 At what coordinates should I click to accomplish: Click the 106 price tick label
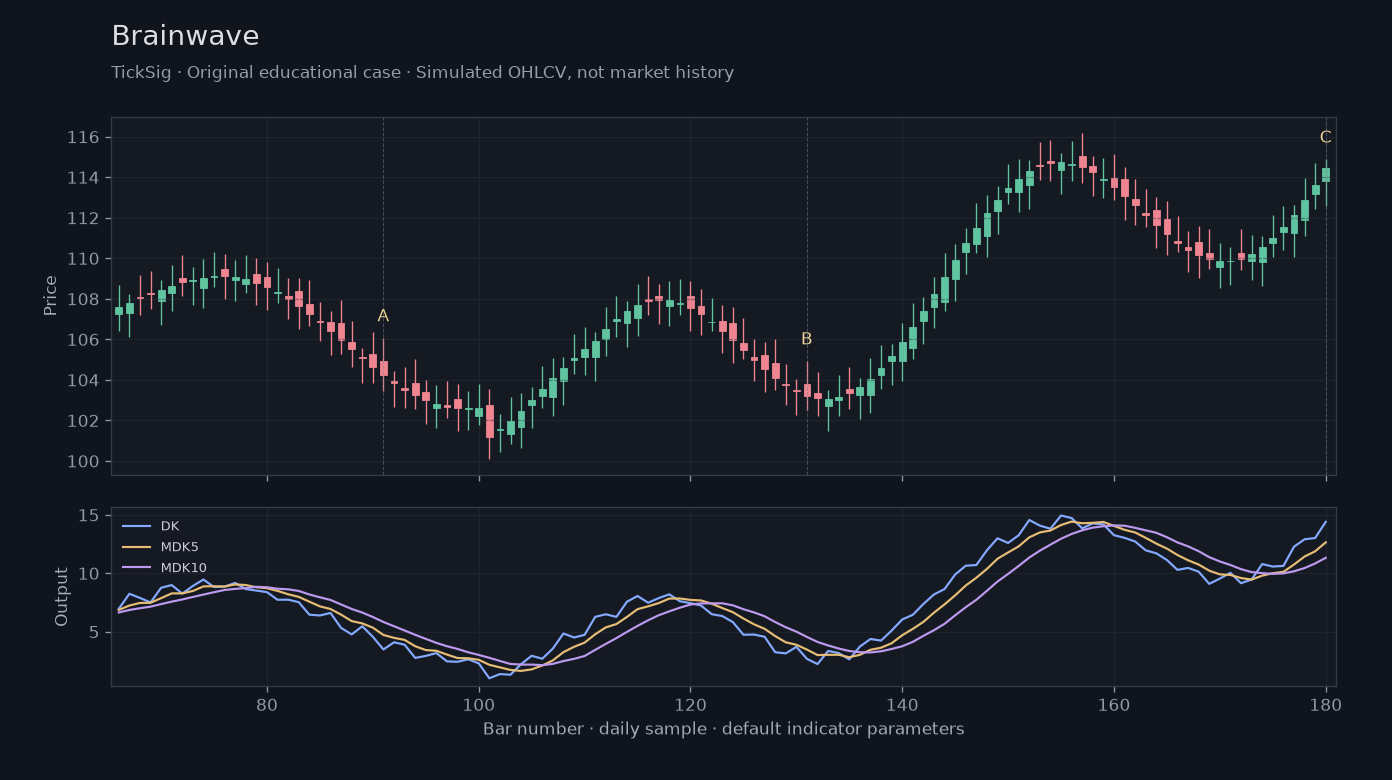[83, 340]
